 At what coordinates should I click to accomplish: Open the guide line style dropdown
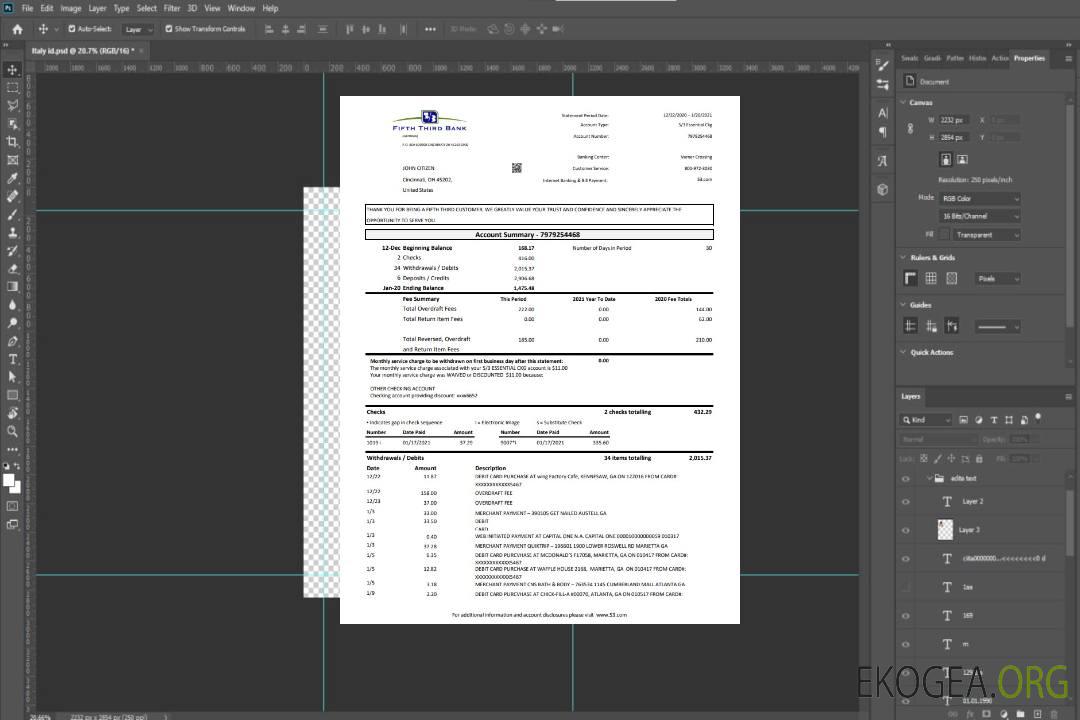coord(998,327)
